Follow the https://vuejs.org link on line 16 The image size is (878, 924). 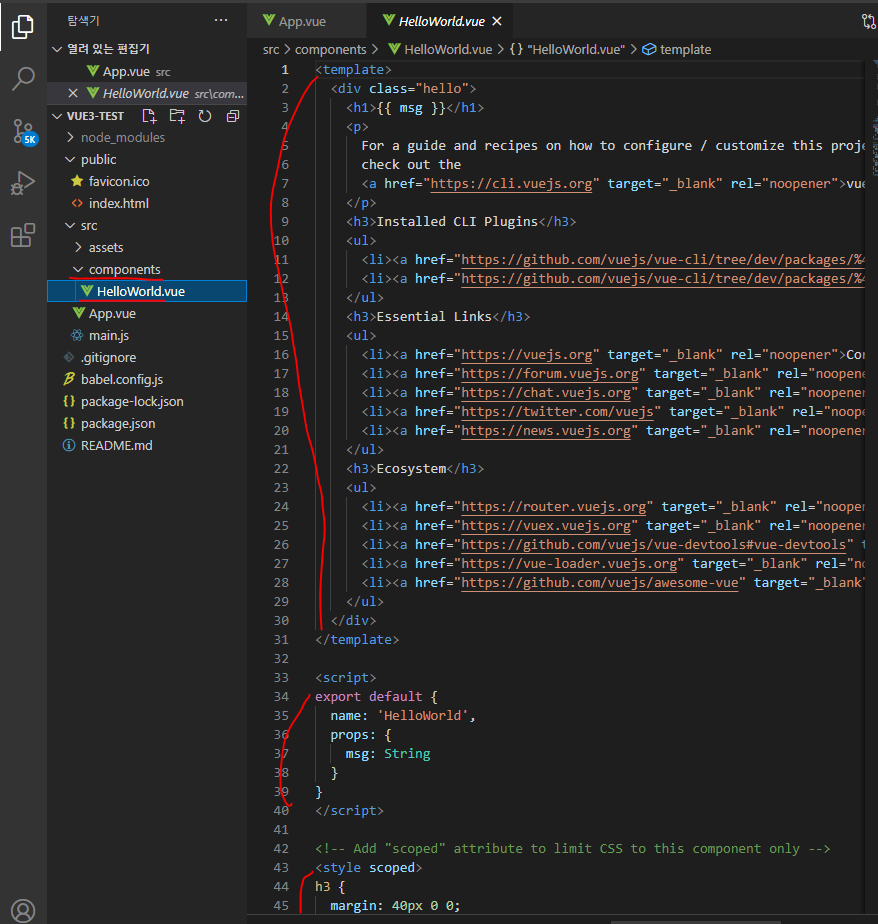click(x=526, y=355)
